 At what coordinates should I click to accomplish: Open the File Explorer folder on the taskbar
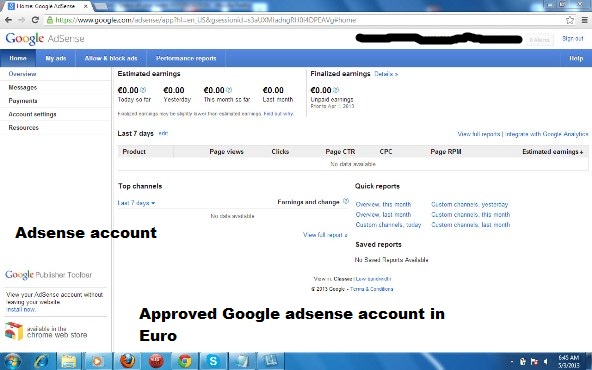coord(69,361)
